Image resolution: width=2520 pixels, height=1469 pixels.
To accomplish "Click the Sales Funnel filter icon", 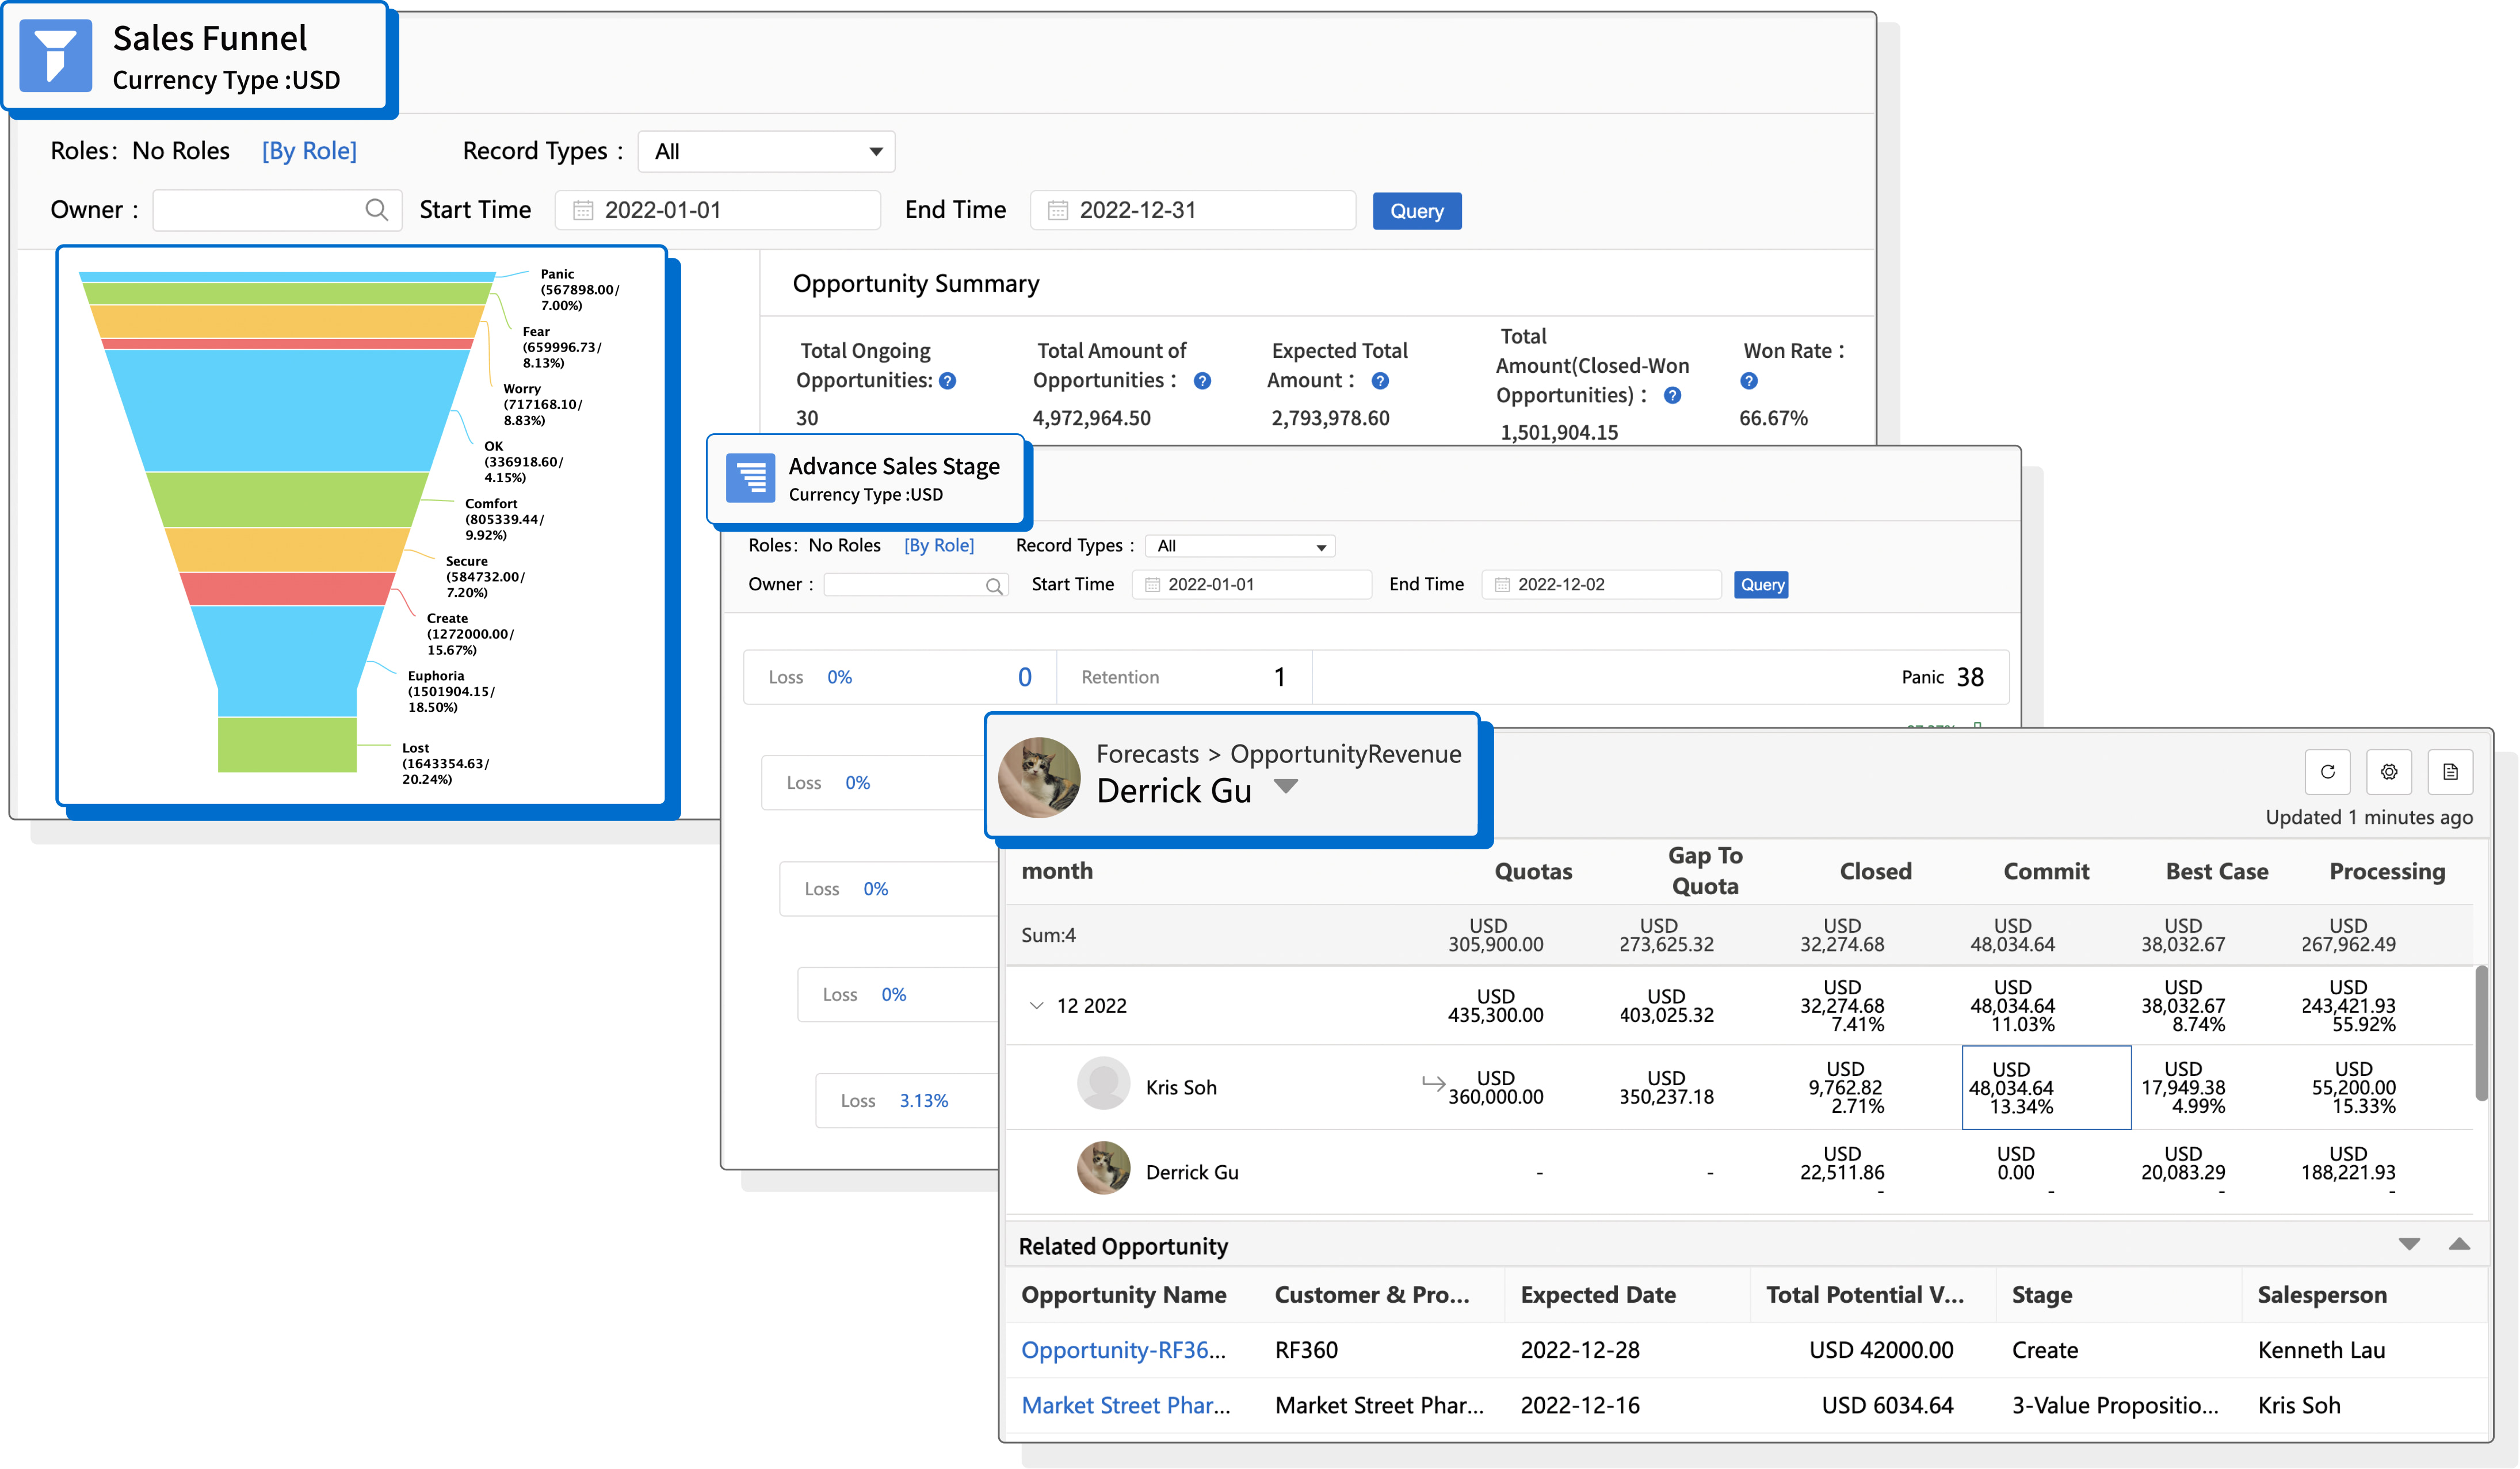I will point(56,56).
